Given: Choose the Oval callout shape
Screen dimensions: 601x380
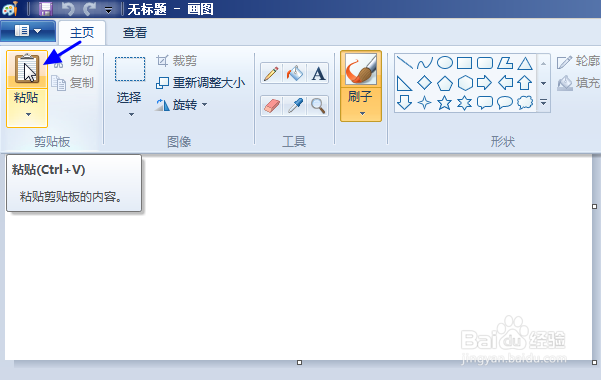Looking at the screenshot, I should (505, 103).
